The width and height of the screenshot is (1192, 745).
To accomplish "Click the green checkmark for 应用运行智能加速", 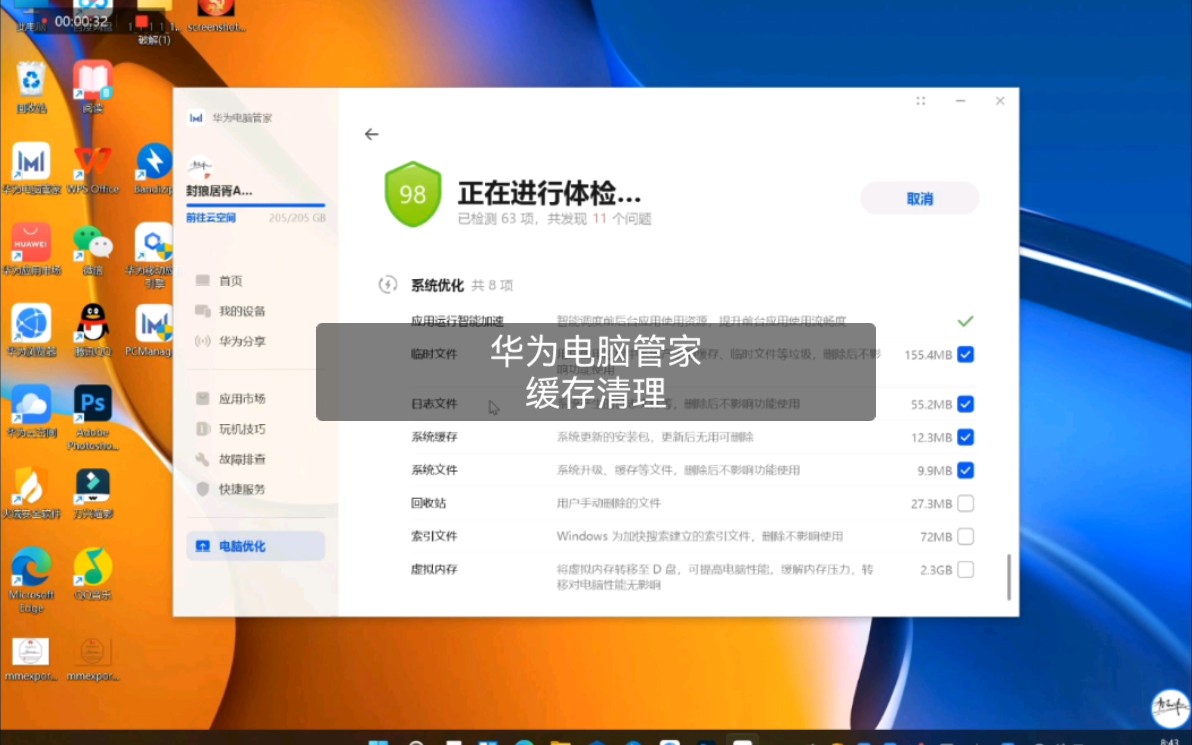I will pos(965,321).
